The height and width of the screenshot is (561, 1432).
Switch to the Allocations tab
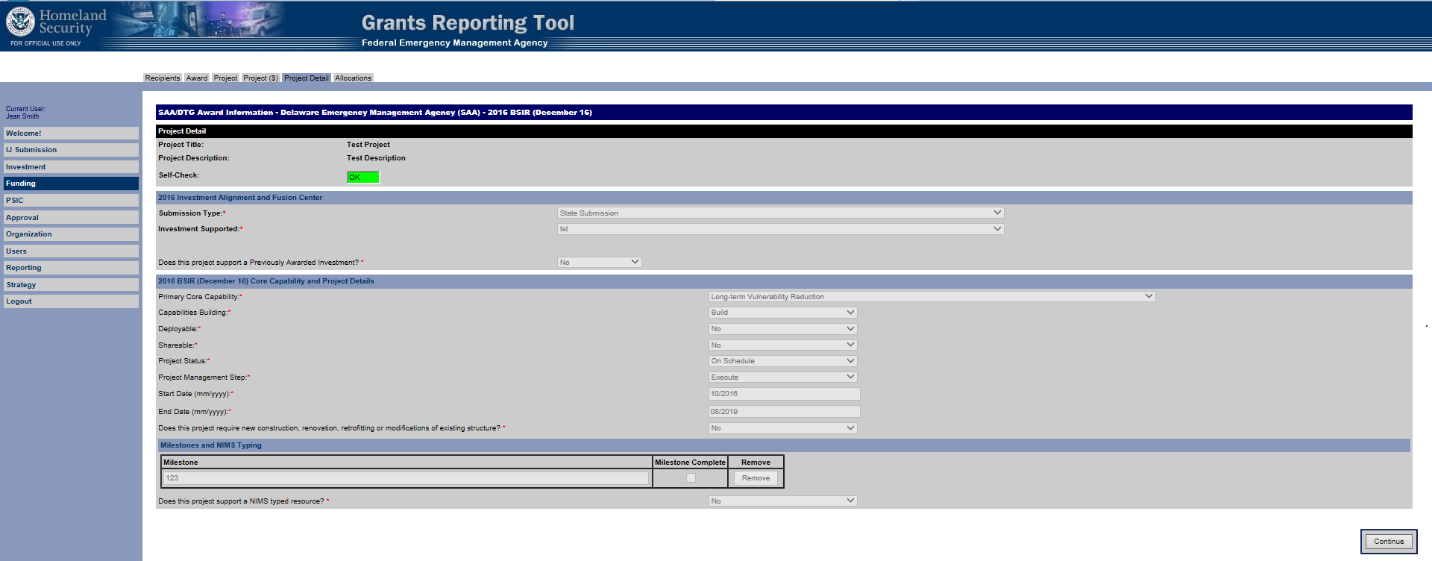[353, 78]
